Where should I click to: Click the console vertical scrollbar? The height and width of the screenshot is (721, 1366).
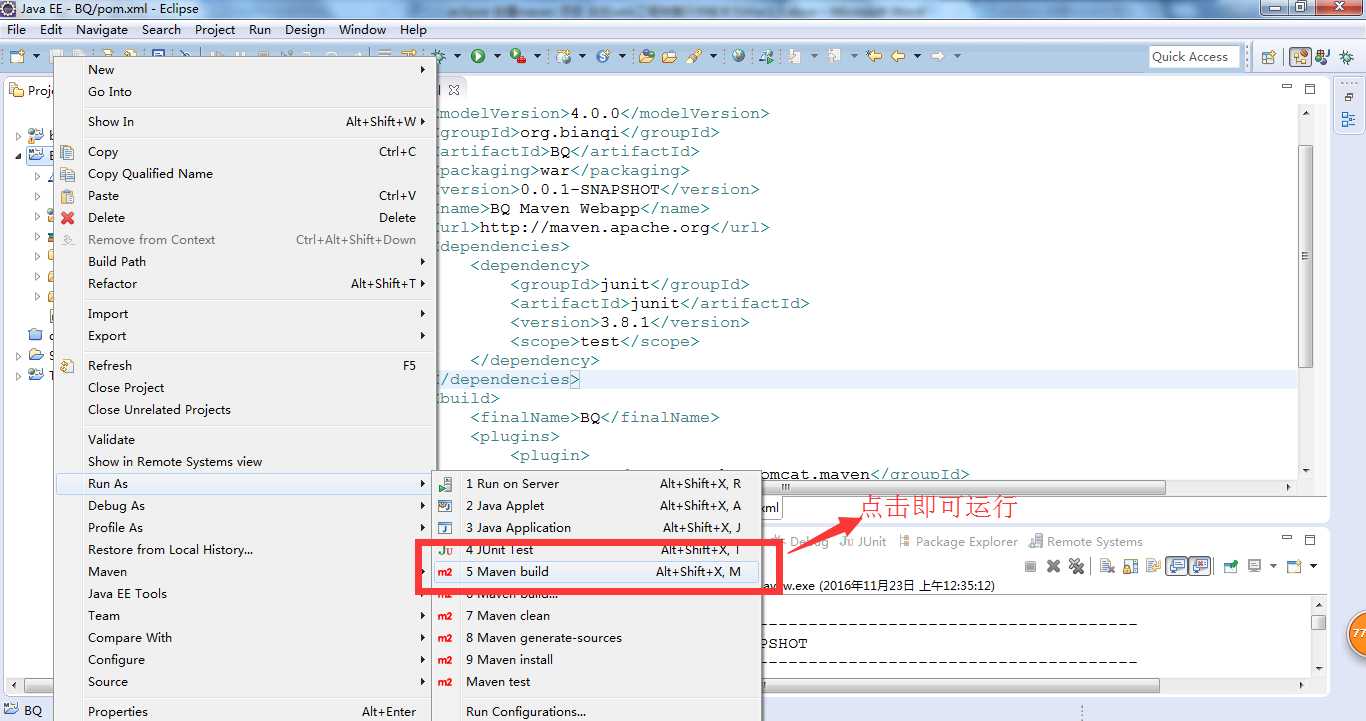[1319, 622]
